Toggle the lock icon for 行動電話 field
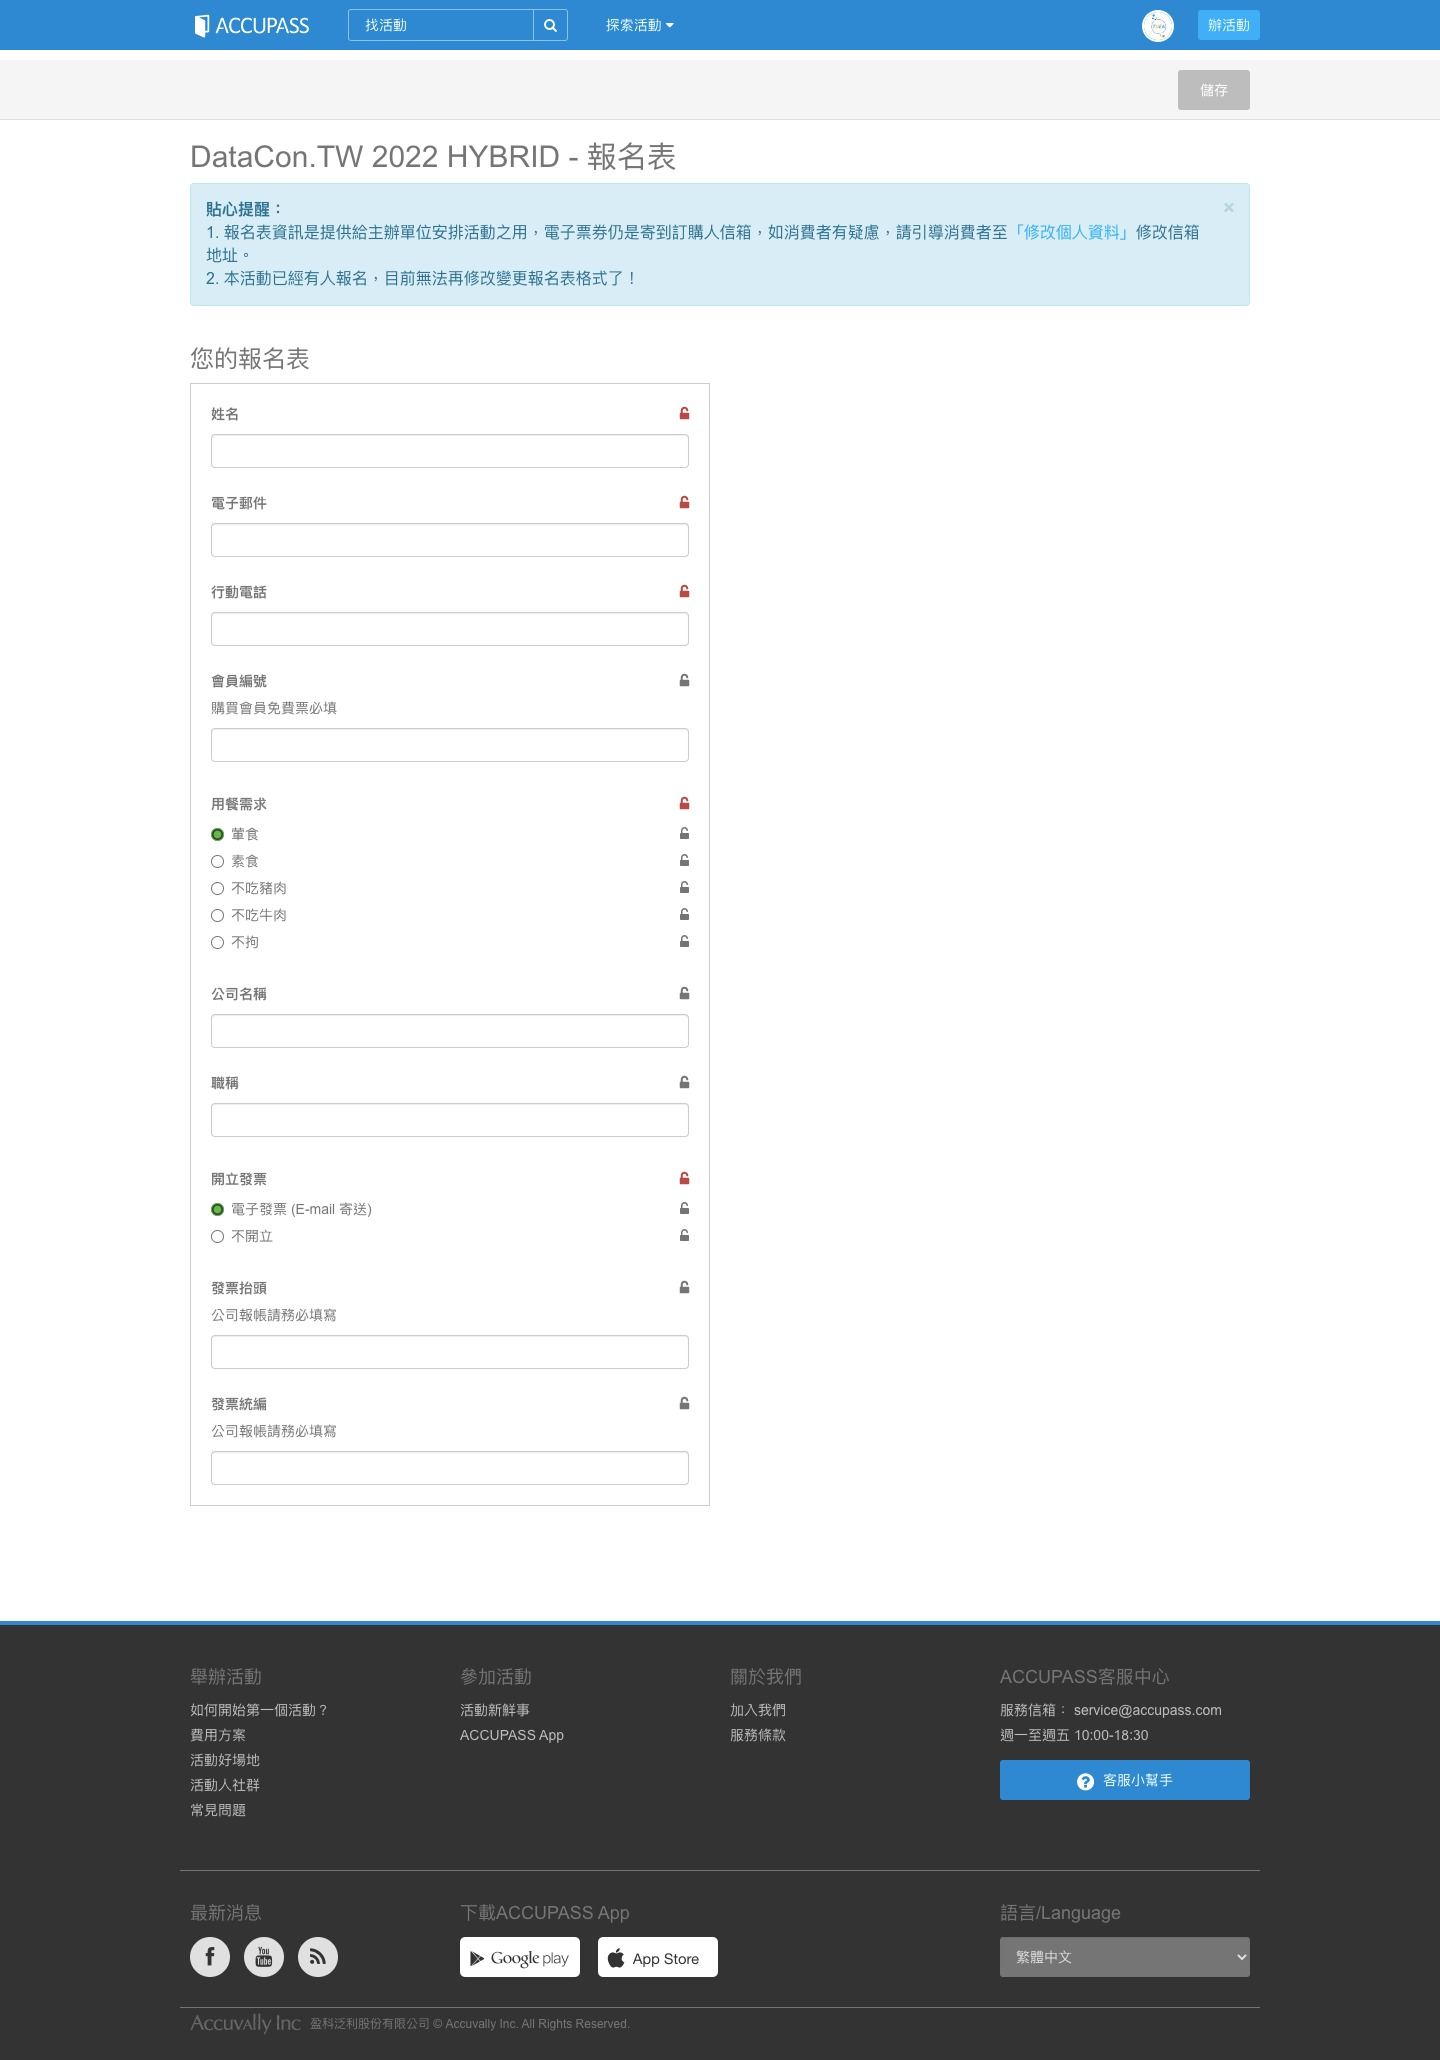Screen dimensions: 1440x2060 [684, 591]
